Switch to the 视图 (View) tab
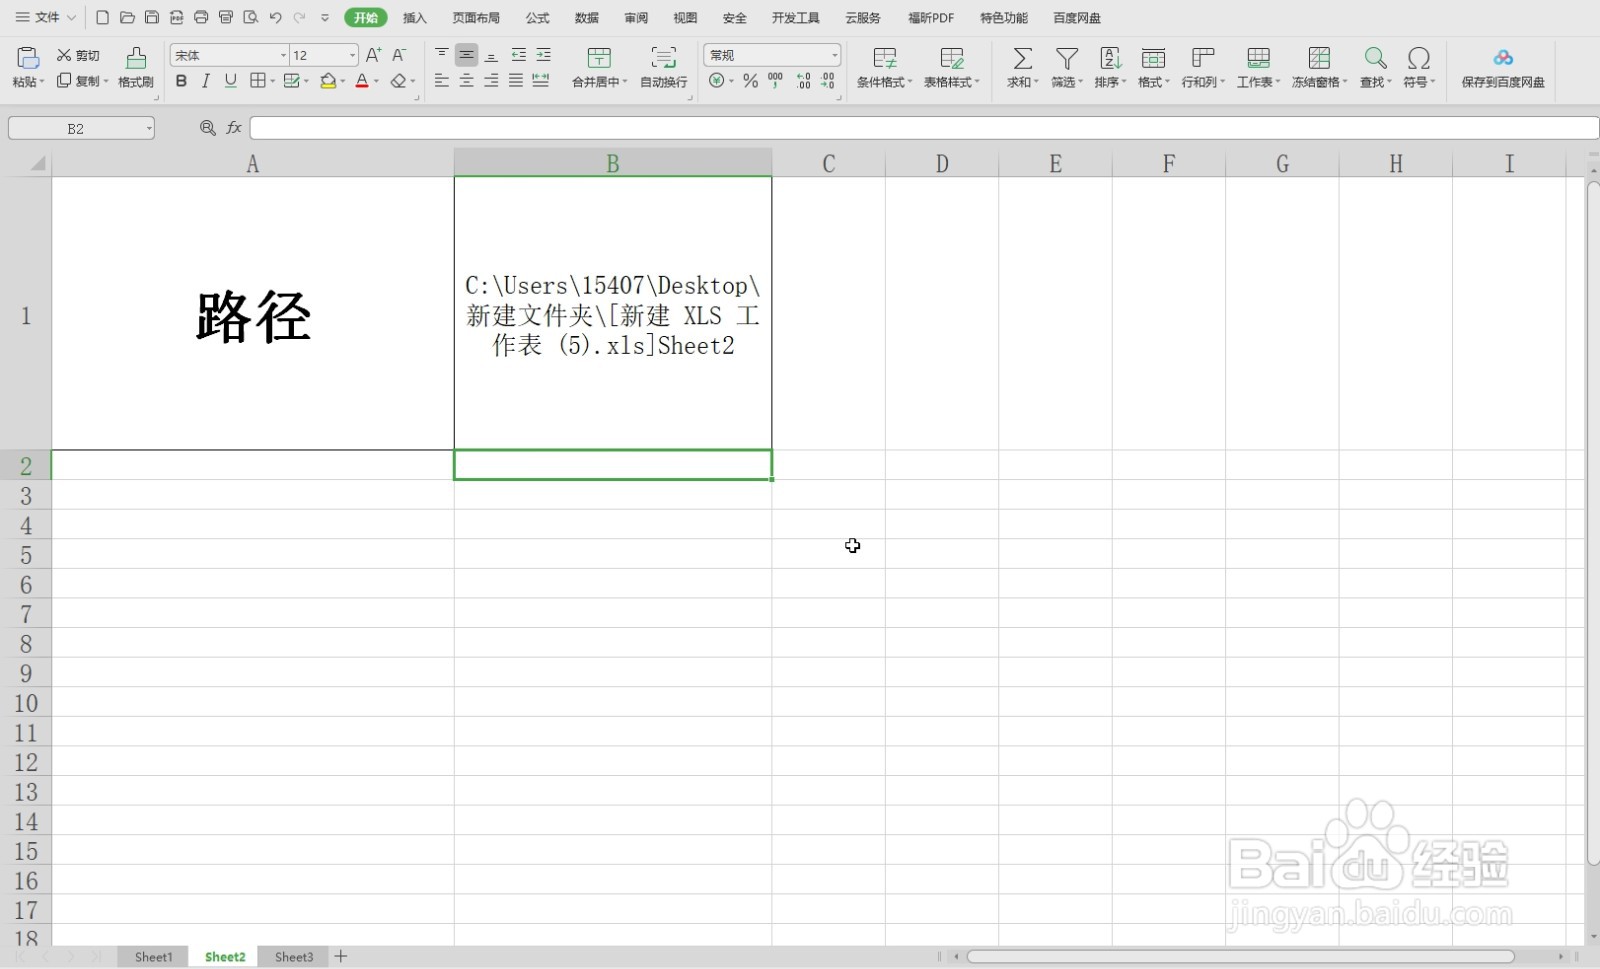Viewport: 1600px width, 969px height. 685,18
